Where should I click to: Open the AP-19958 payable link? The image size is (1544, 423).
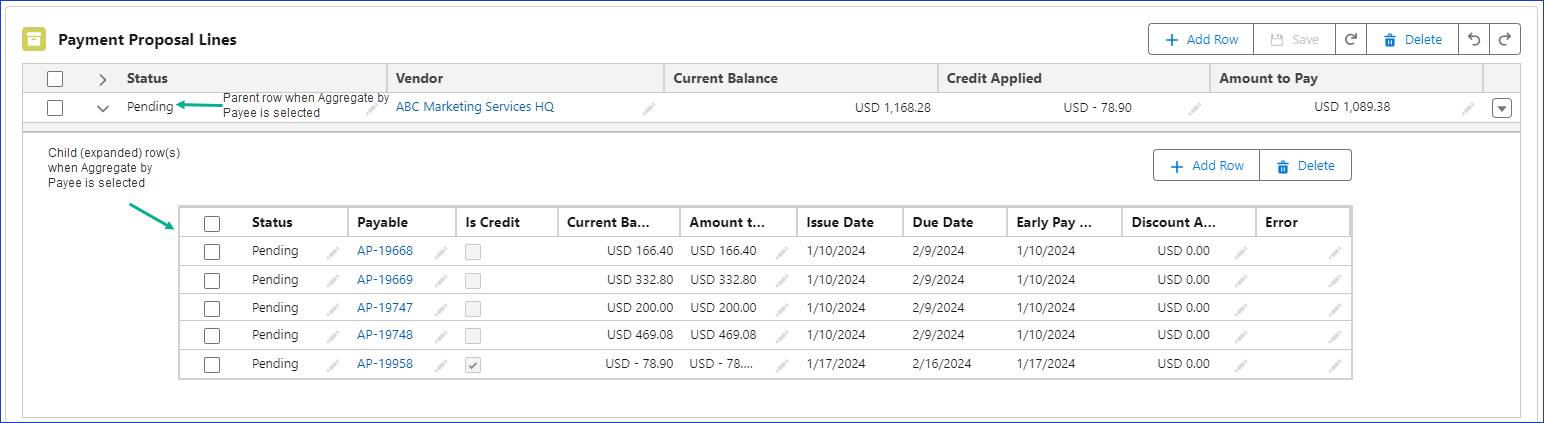[x=385, y=364]
